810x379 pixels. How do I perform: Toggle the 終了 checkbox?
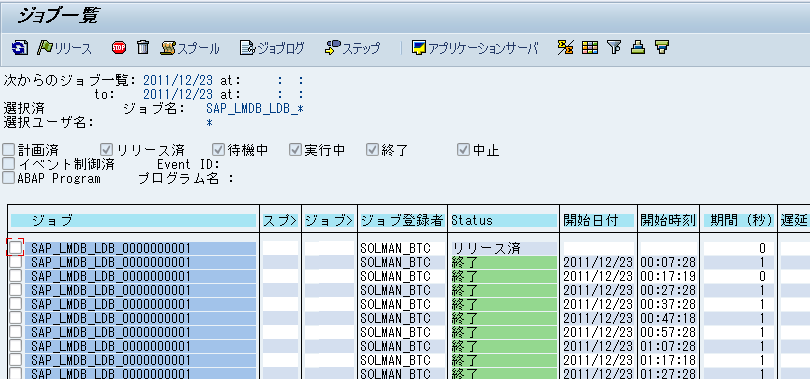pyautogui.click(x=372, y=150)
